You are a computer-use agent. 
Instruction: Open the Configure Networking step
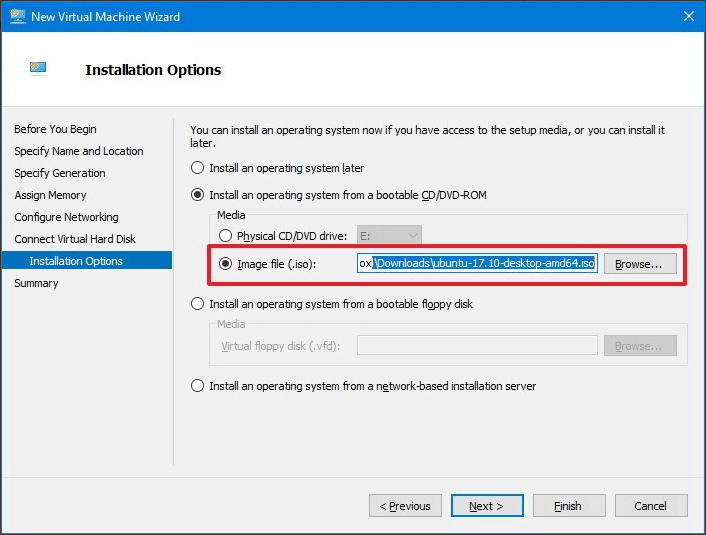(66, 217)
